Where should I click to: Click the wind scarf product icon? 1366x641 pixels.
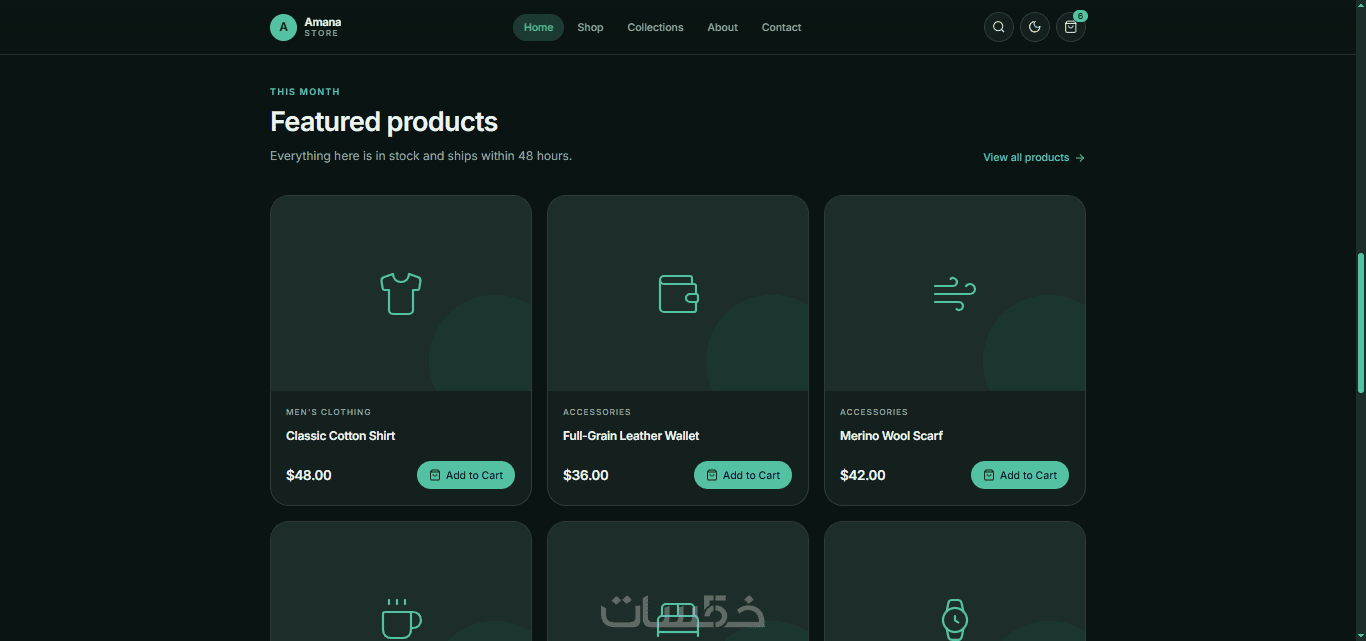(955, 293)
